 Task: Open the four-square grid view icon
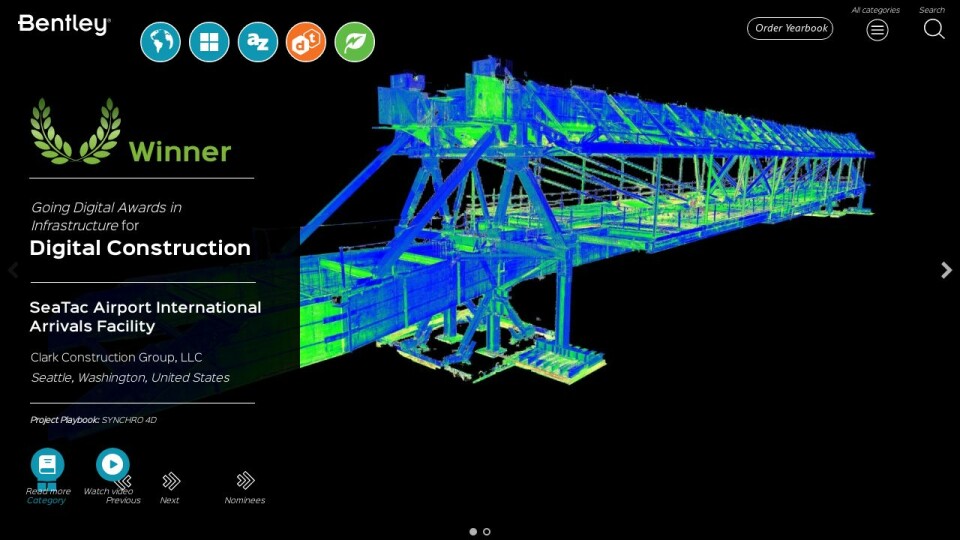(x=209, y=42)
